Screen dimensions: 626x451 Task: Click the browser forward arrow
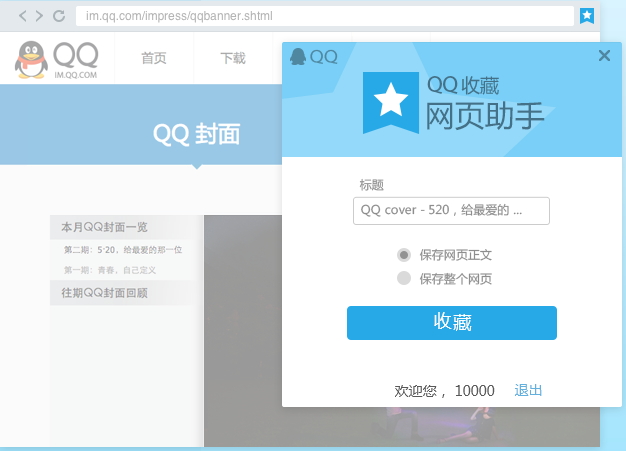tap(39, 16)
